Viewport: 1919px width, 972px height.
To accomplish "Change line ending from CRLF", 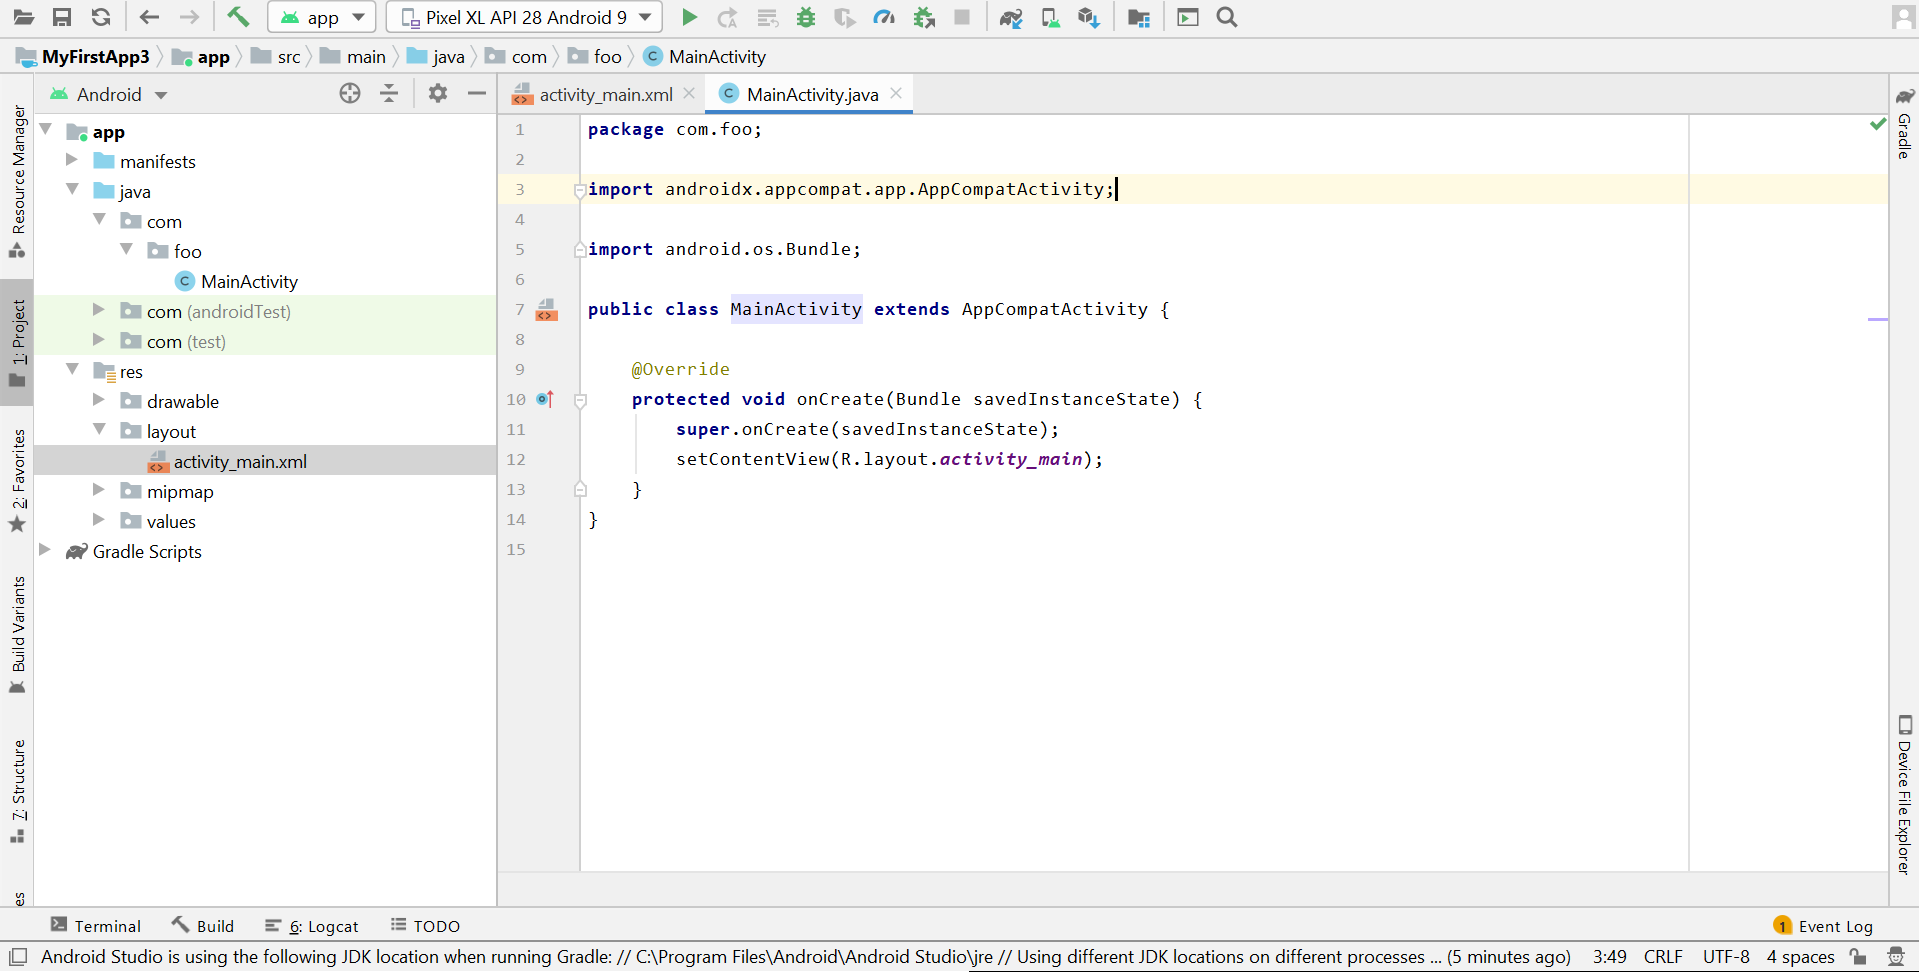I will tap(1663, 957).
